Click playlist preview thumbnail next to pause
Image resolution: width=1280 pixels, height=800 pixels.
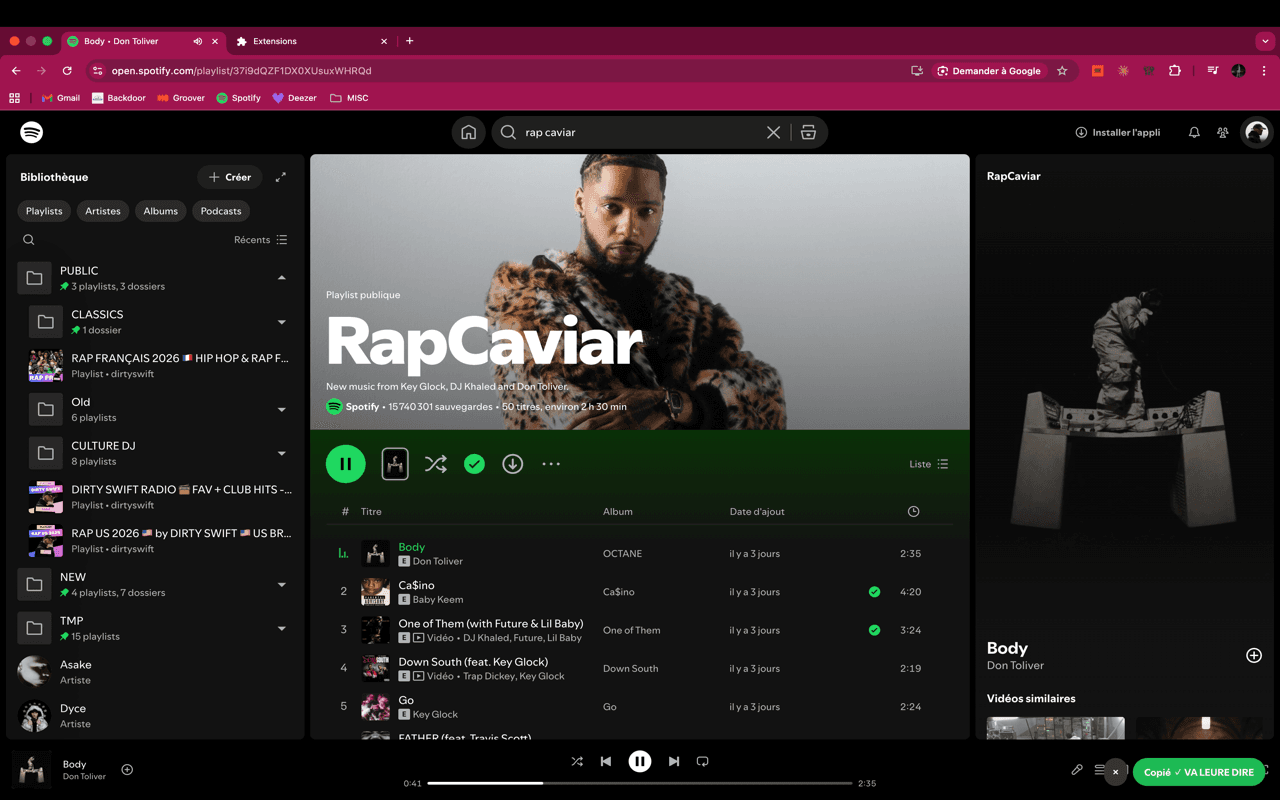[395, 464]
